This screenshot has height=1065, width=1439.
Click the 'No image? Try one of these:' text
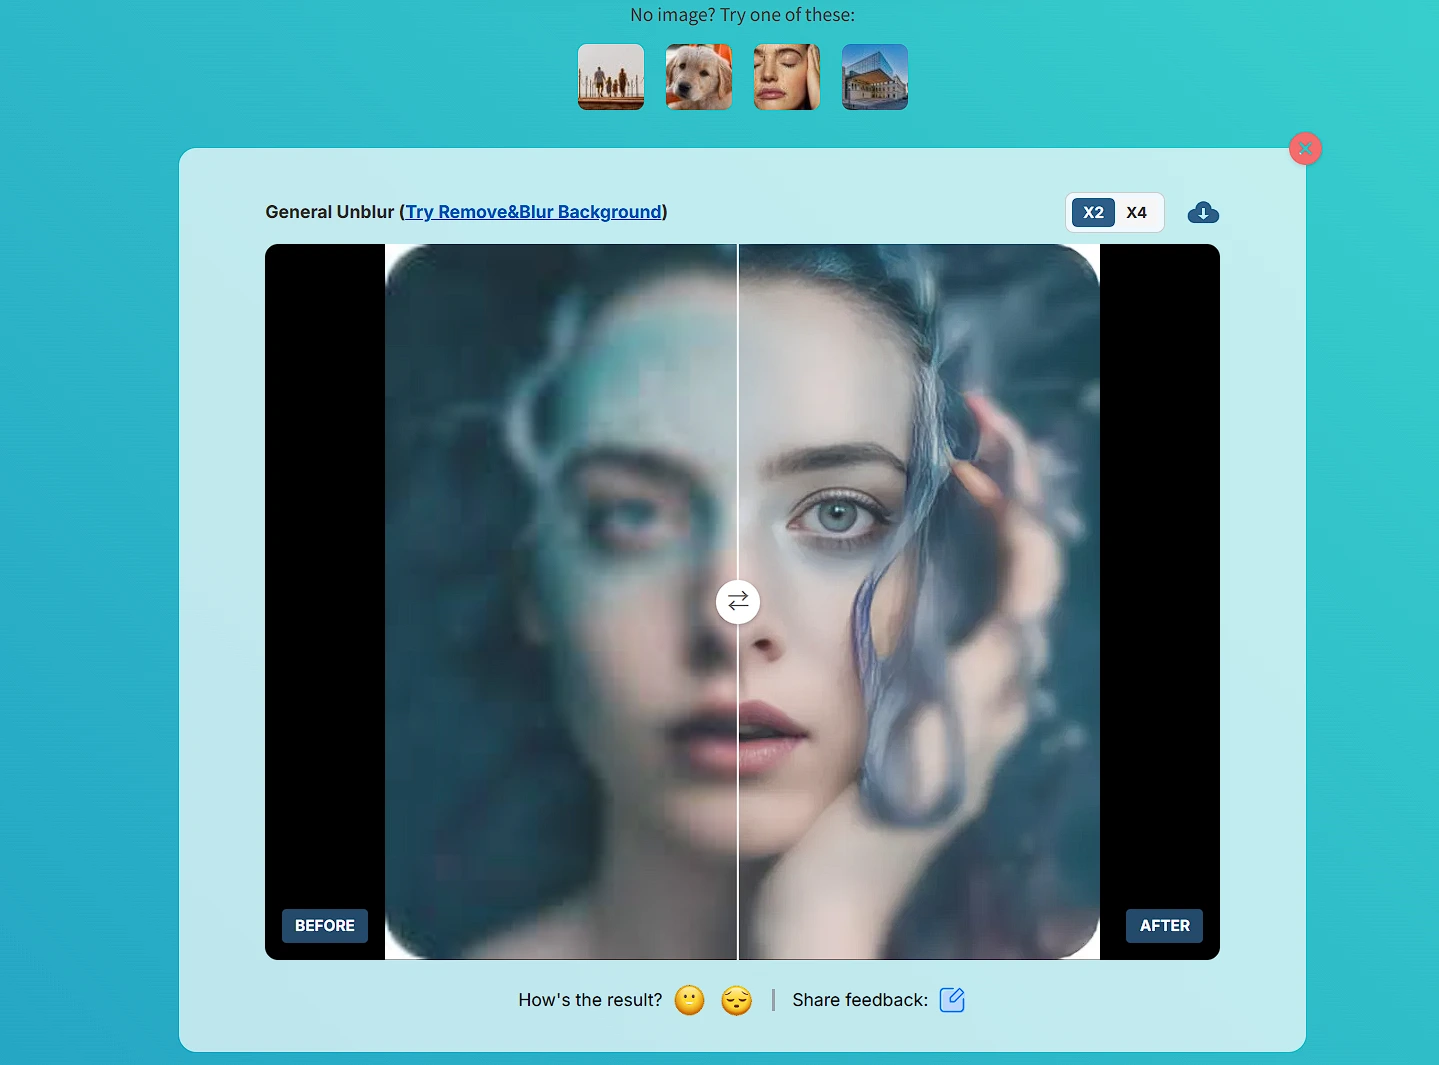[x=742, y=15]
